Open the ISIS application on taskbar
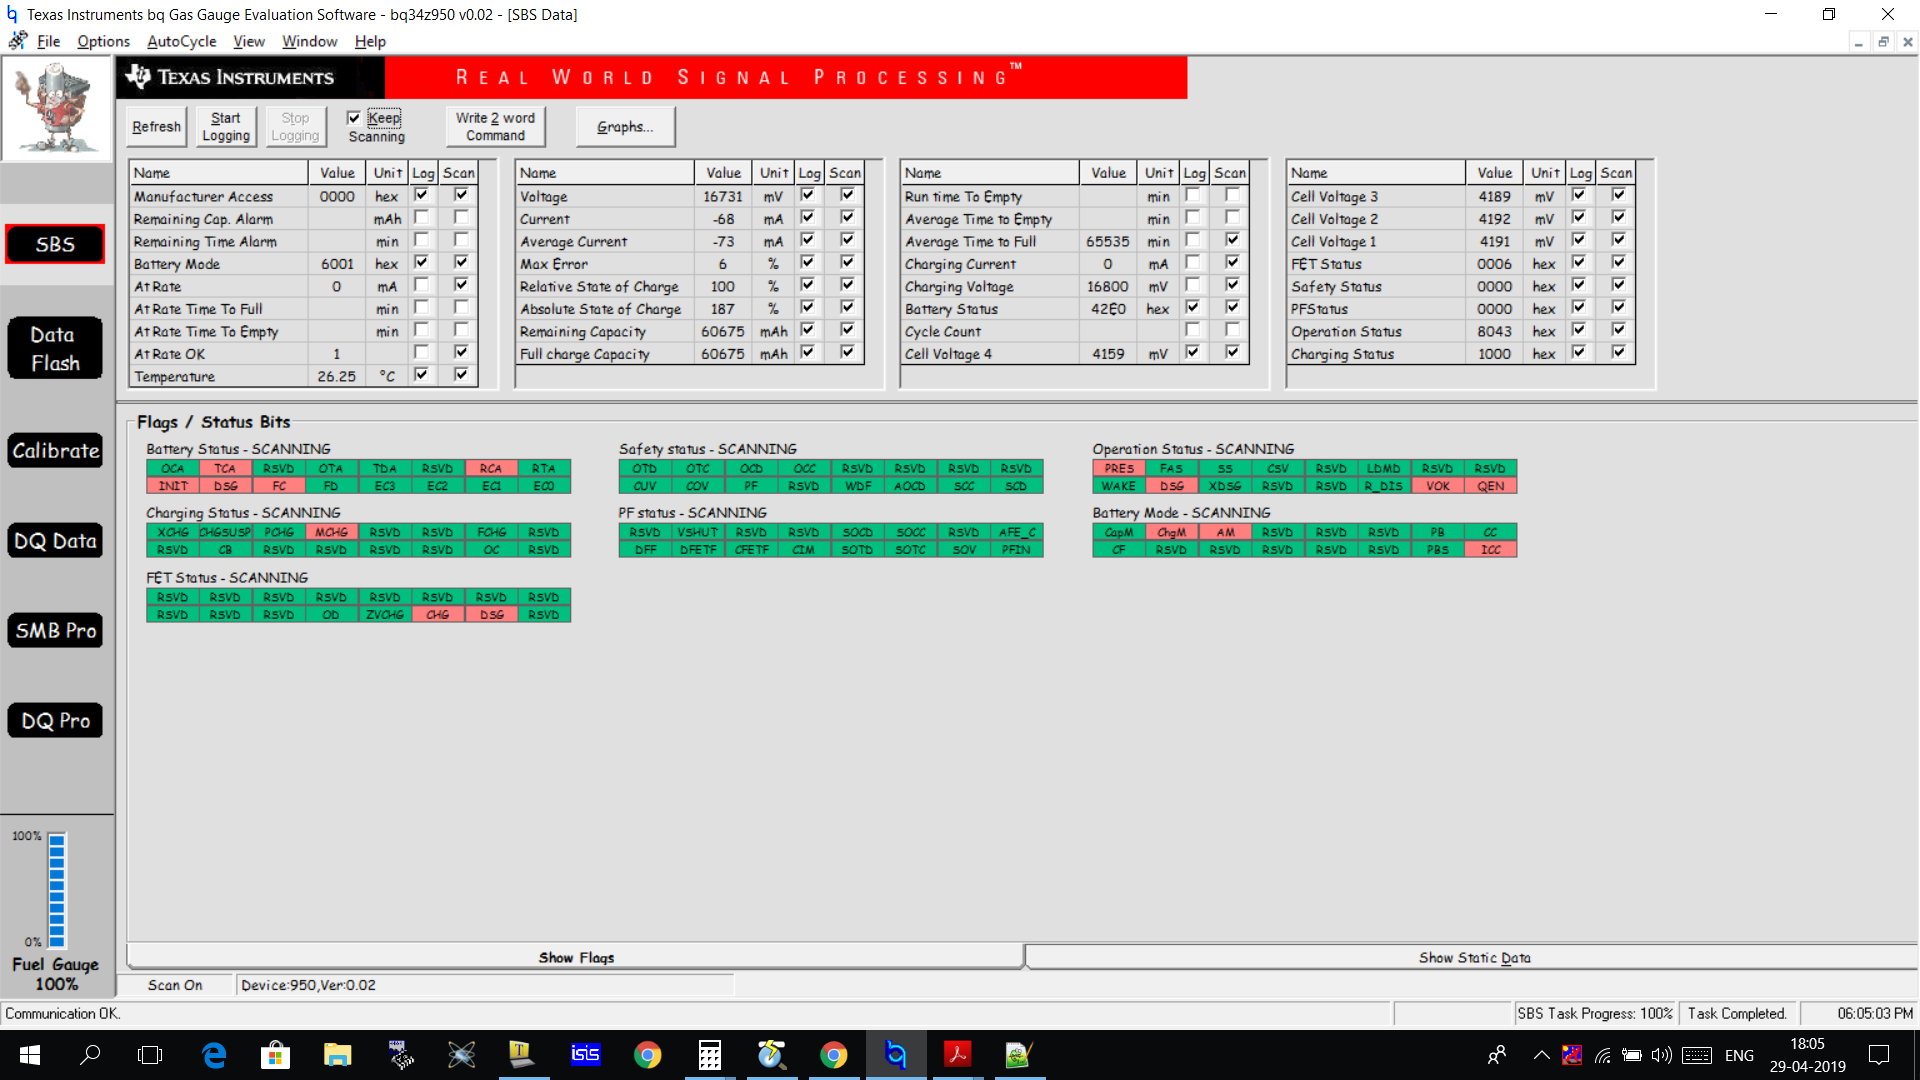This screenshot has height=1080, width=1920. [x=585, y=1055]
